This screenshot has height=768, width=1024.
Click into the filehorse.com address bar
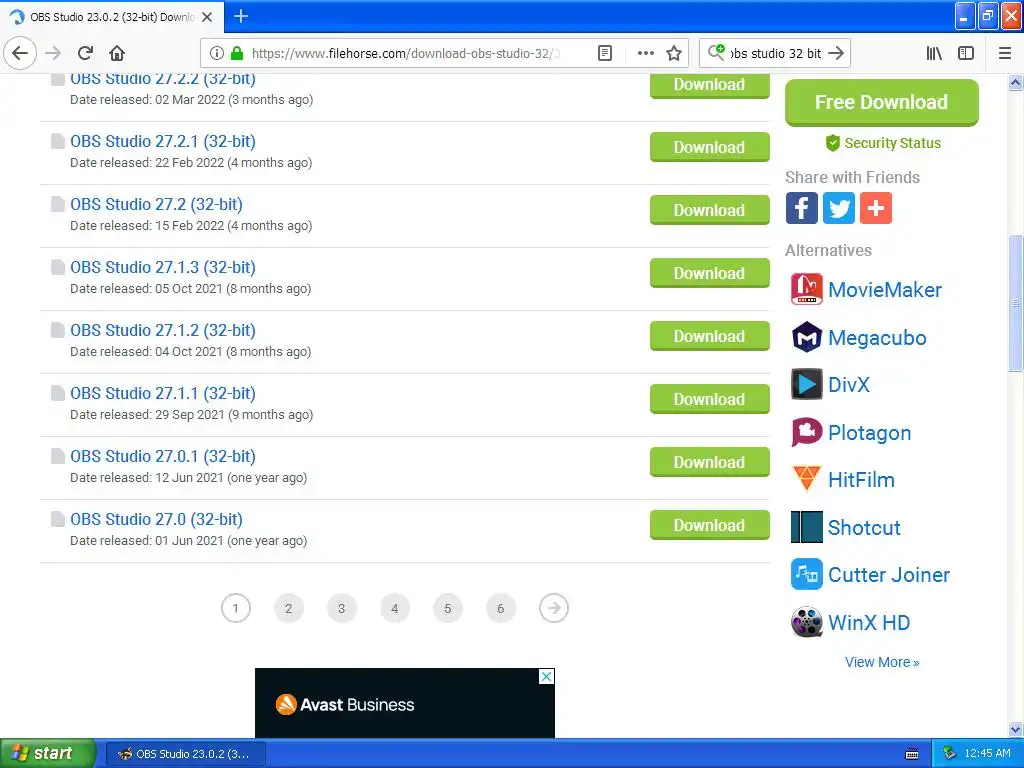pos(405,53)
